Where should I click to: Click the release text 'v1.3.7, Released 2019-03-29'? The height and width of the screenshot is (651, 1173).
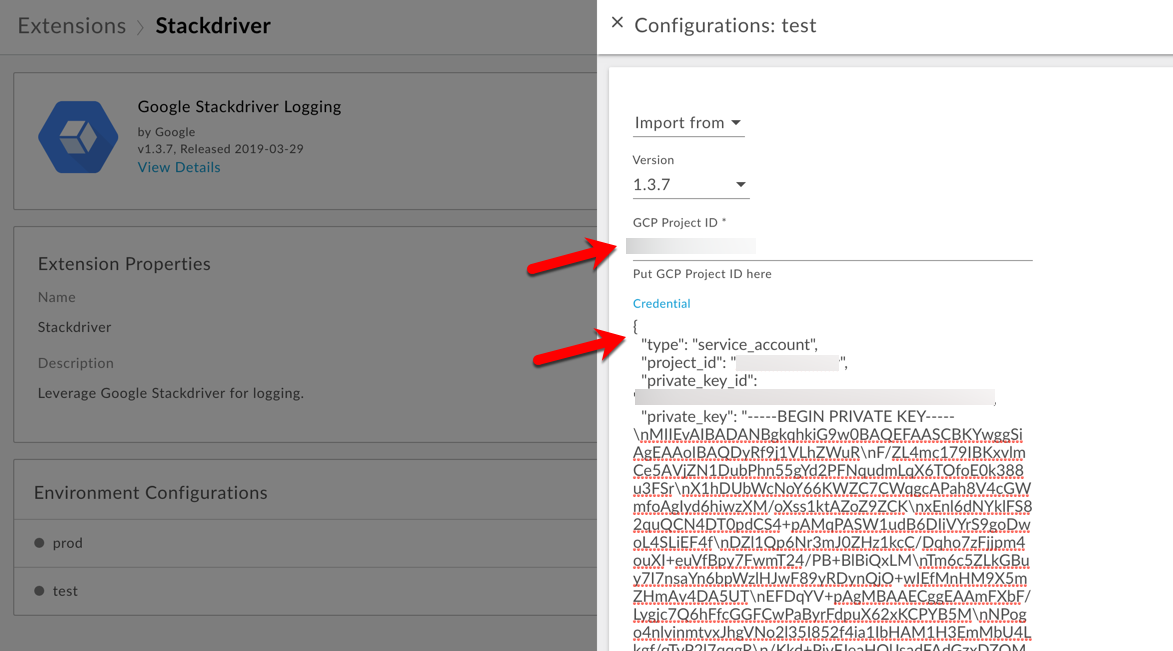pyautogui.click(x=221, y=149)
